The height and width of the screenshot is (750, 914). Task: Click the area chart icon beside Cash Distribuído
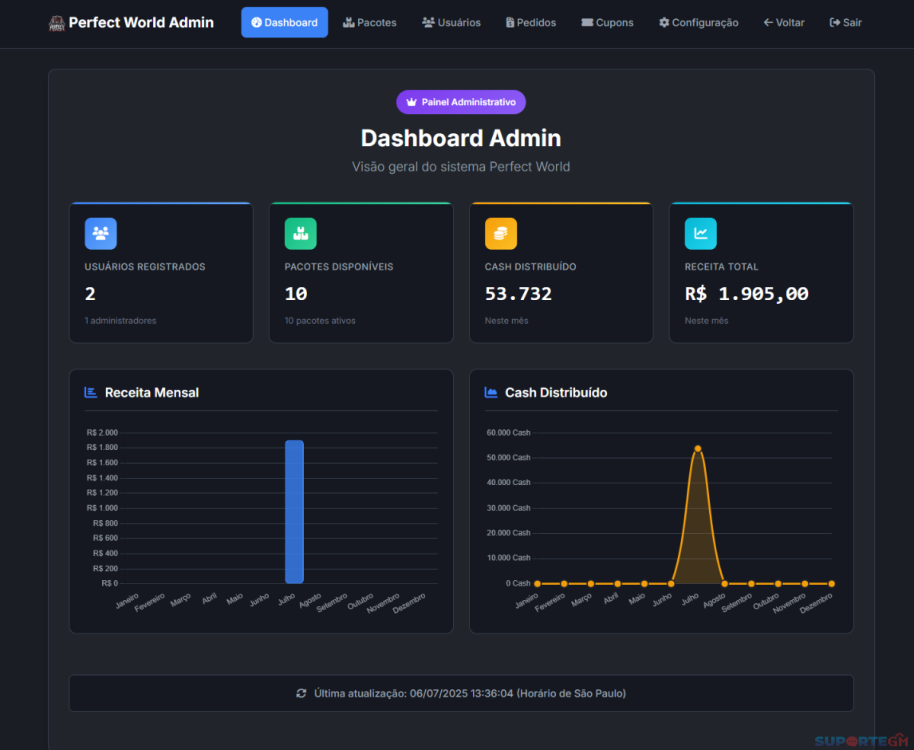(x=491, y=393)
